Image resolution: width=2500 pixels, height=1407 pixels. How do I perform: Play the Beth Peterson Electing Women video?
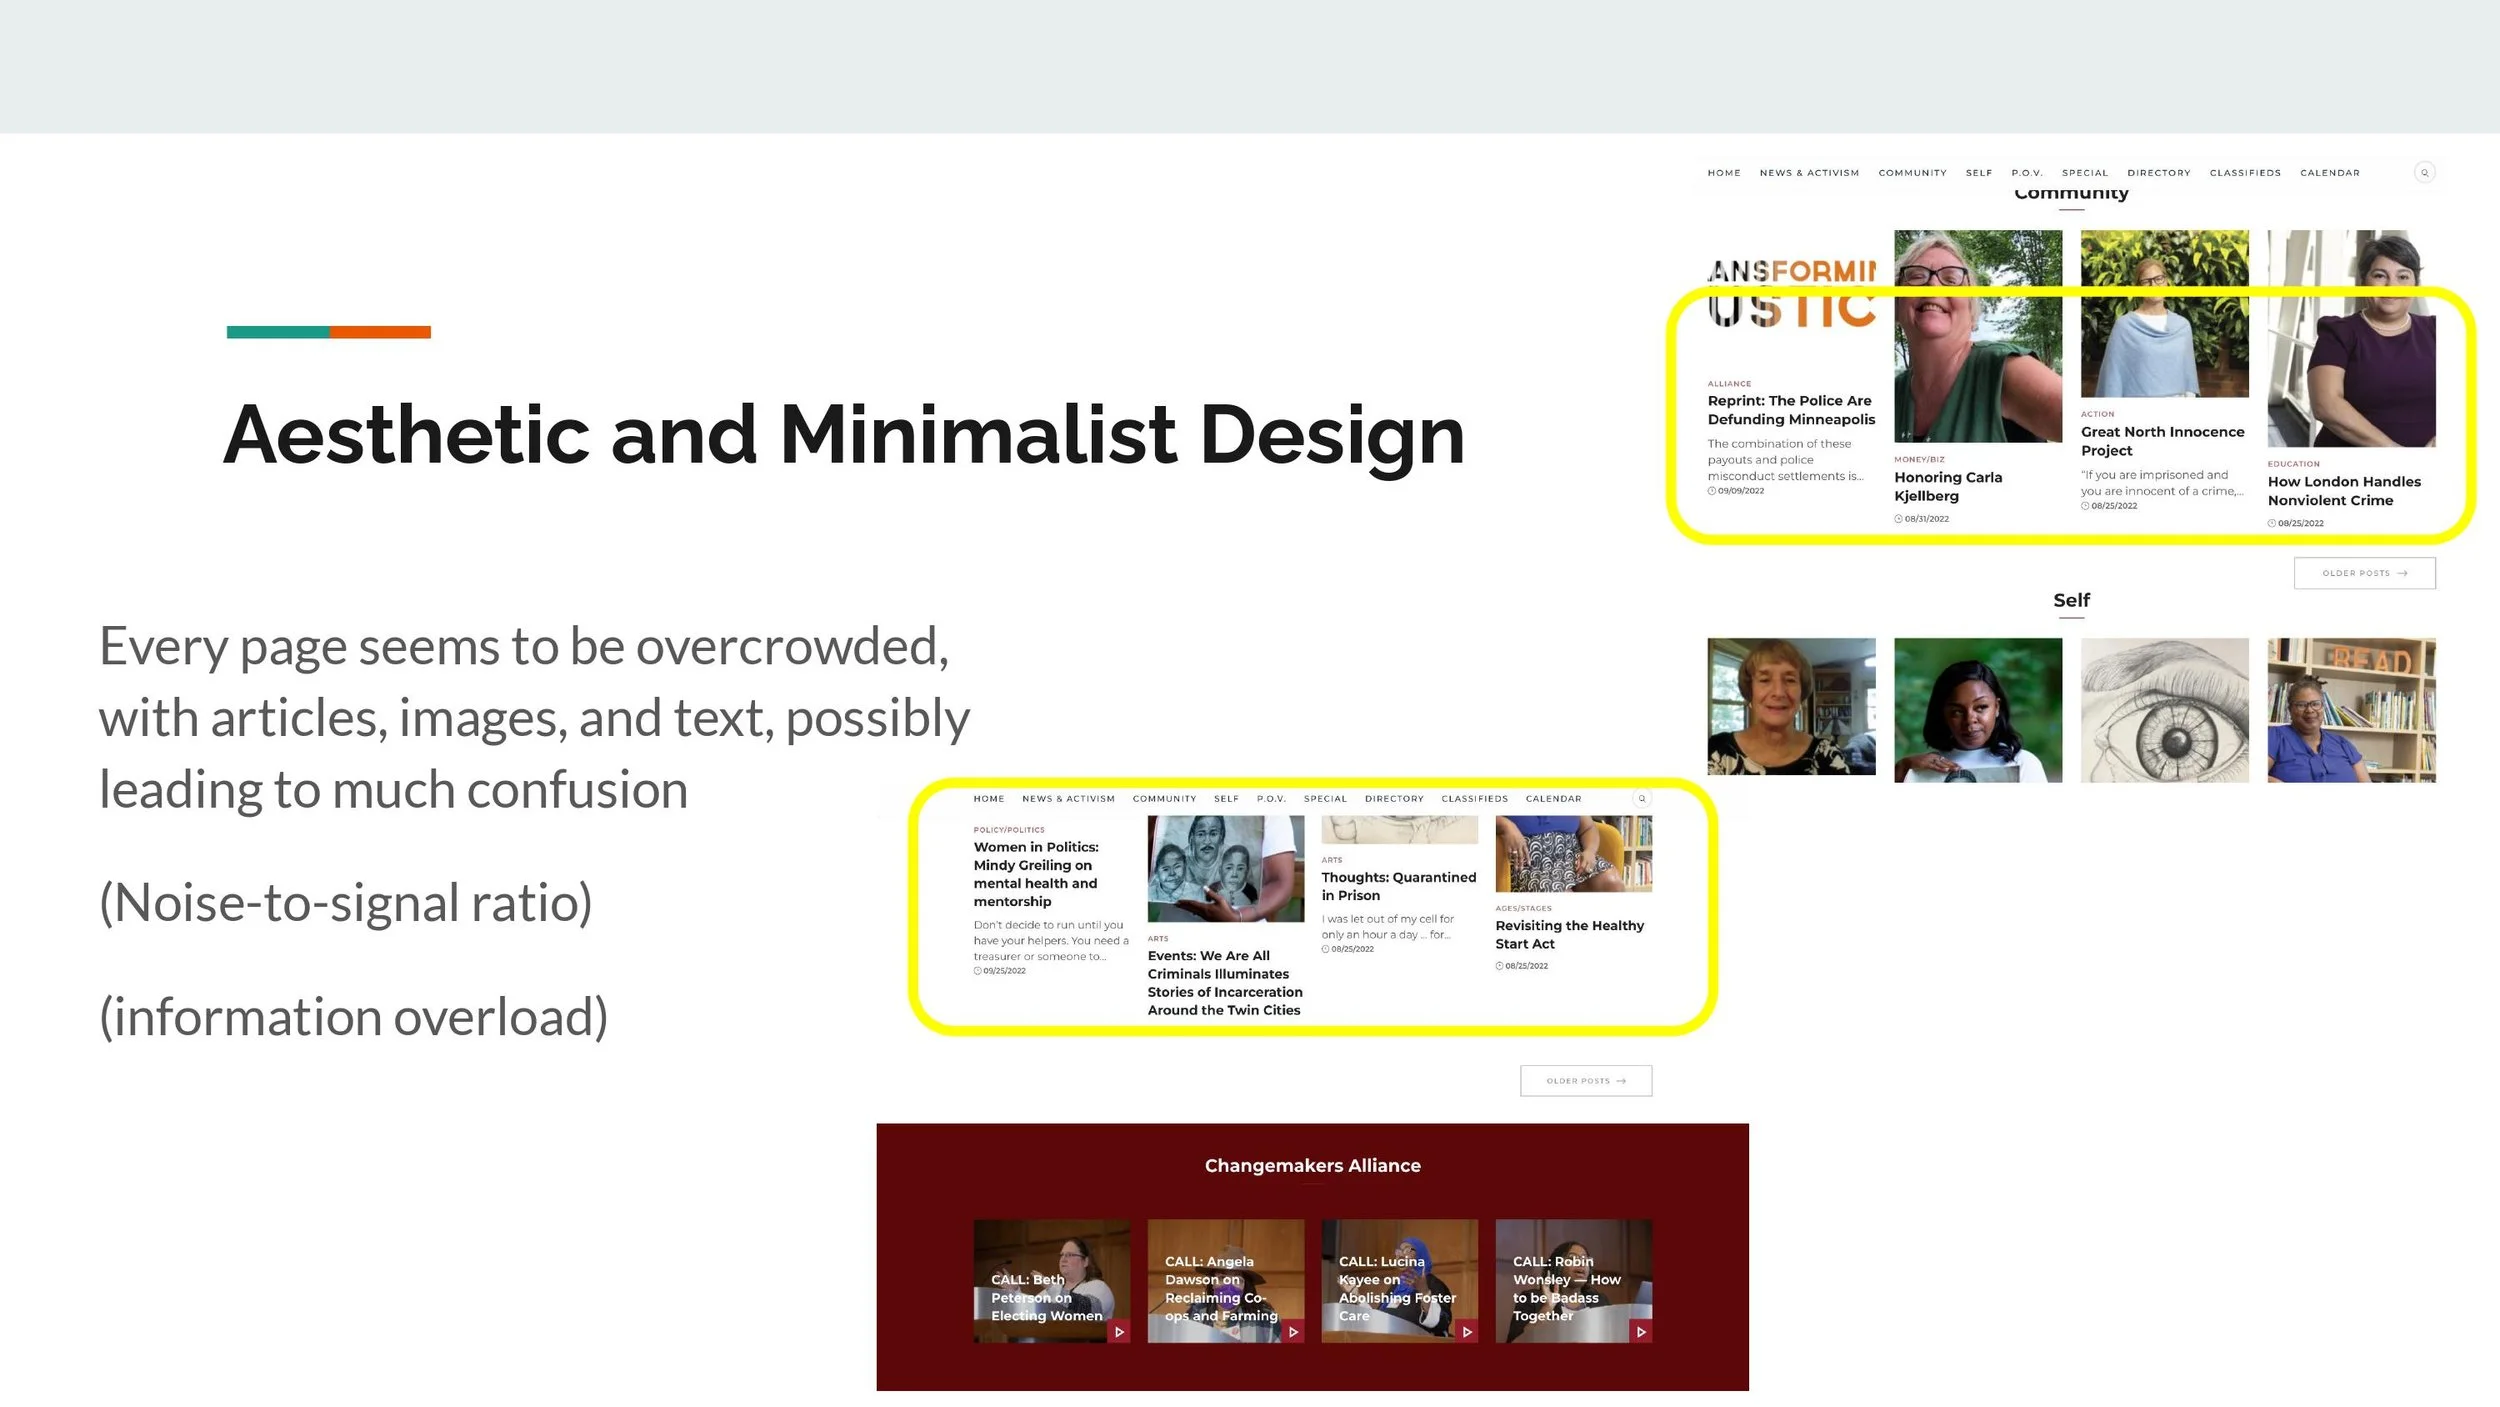[x=1119, y=1332]
